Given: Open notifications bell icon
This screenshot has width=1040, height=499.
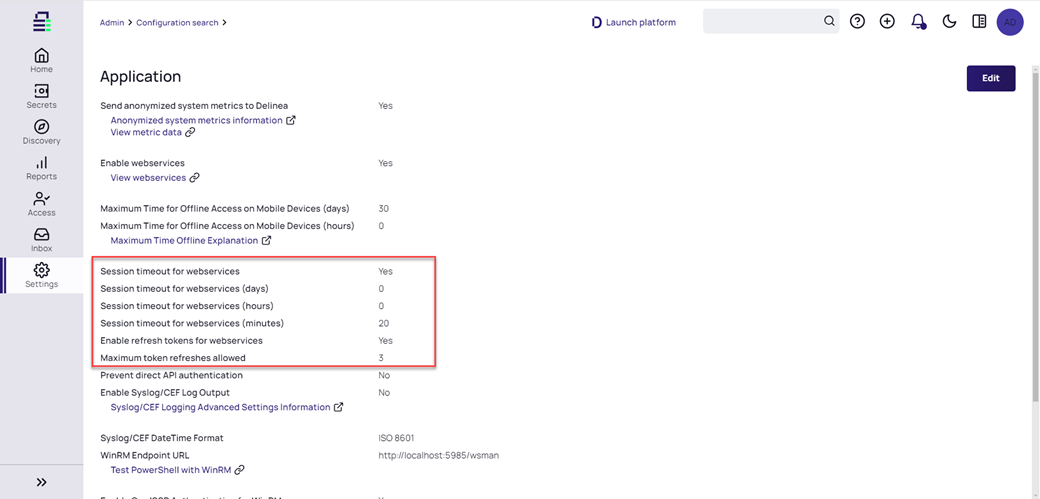Looking at the screenshot, I should point(918,22).
